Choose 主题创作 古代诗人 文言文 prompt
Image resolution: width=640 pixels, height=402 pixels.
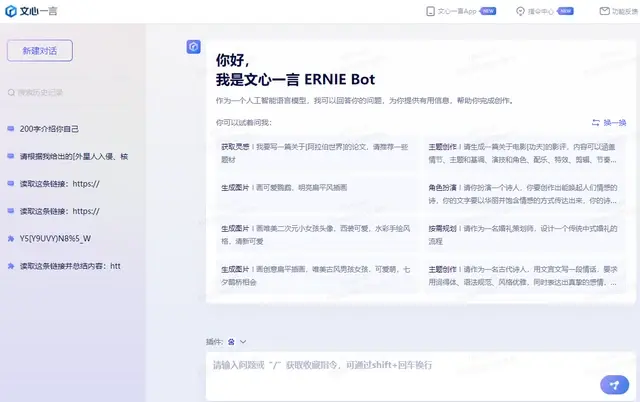[x=524, y=276]
